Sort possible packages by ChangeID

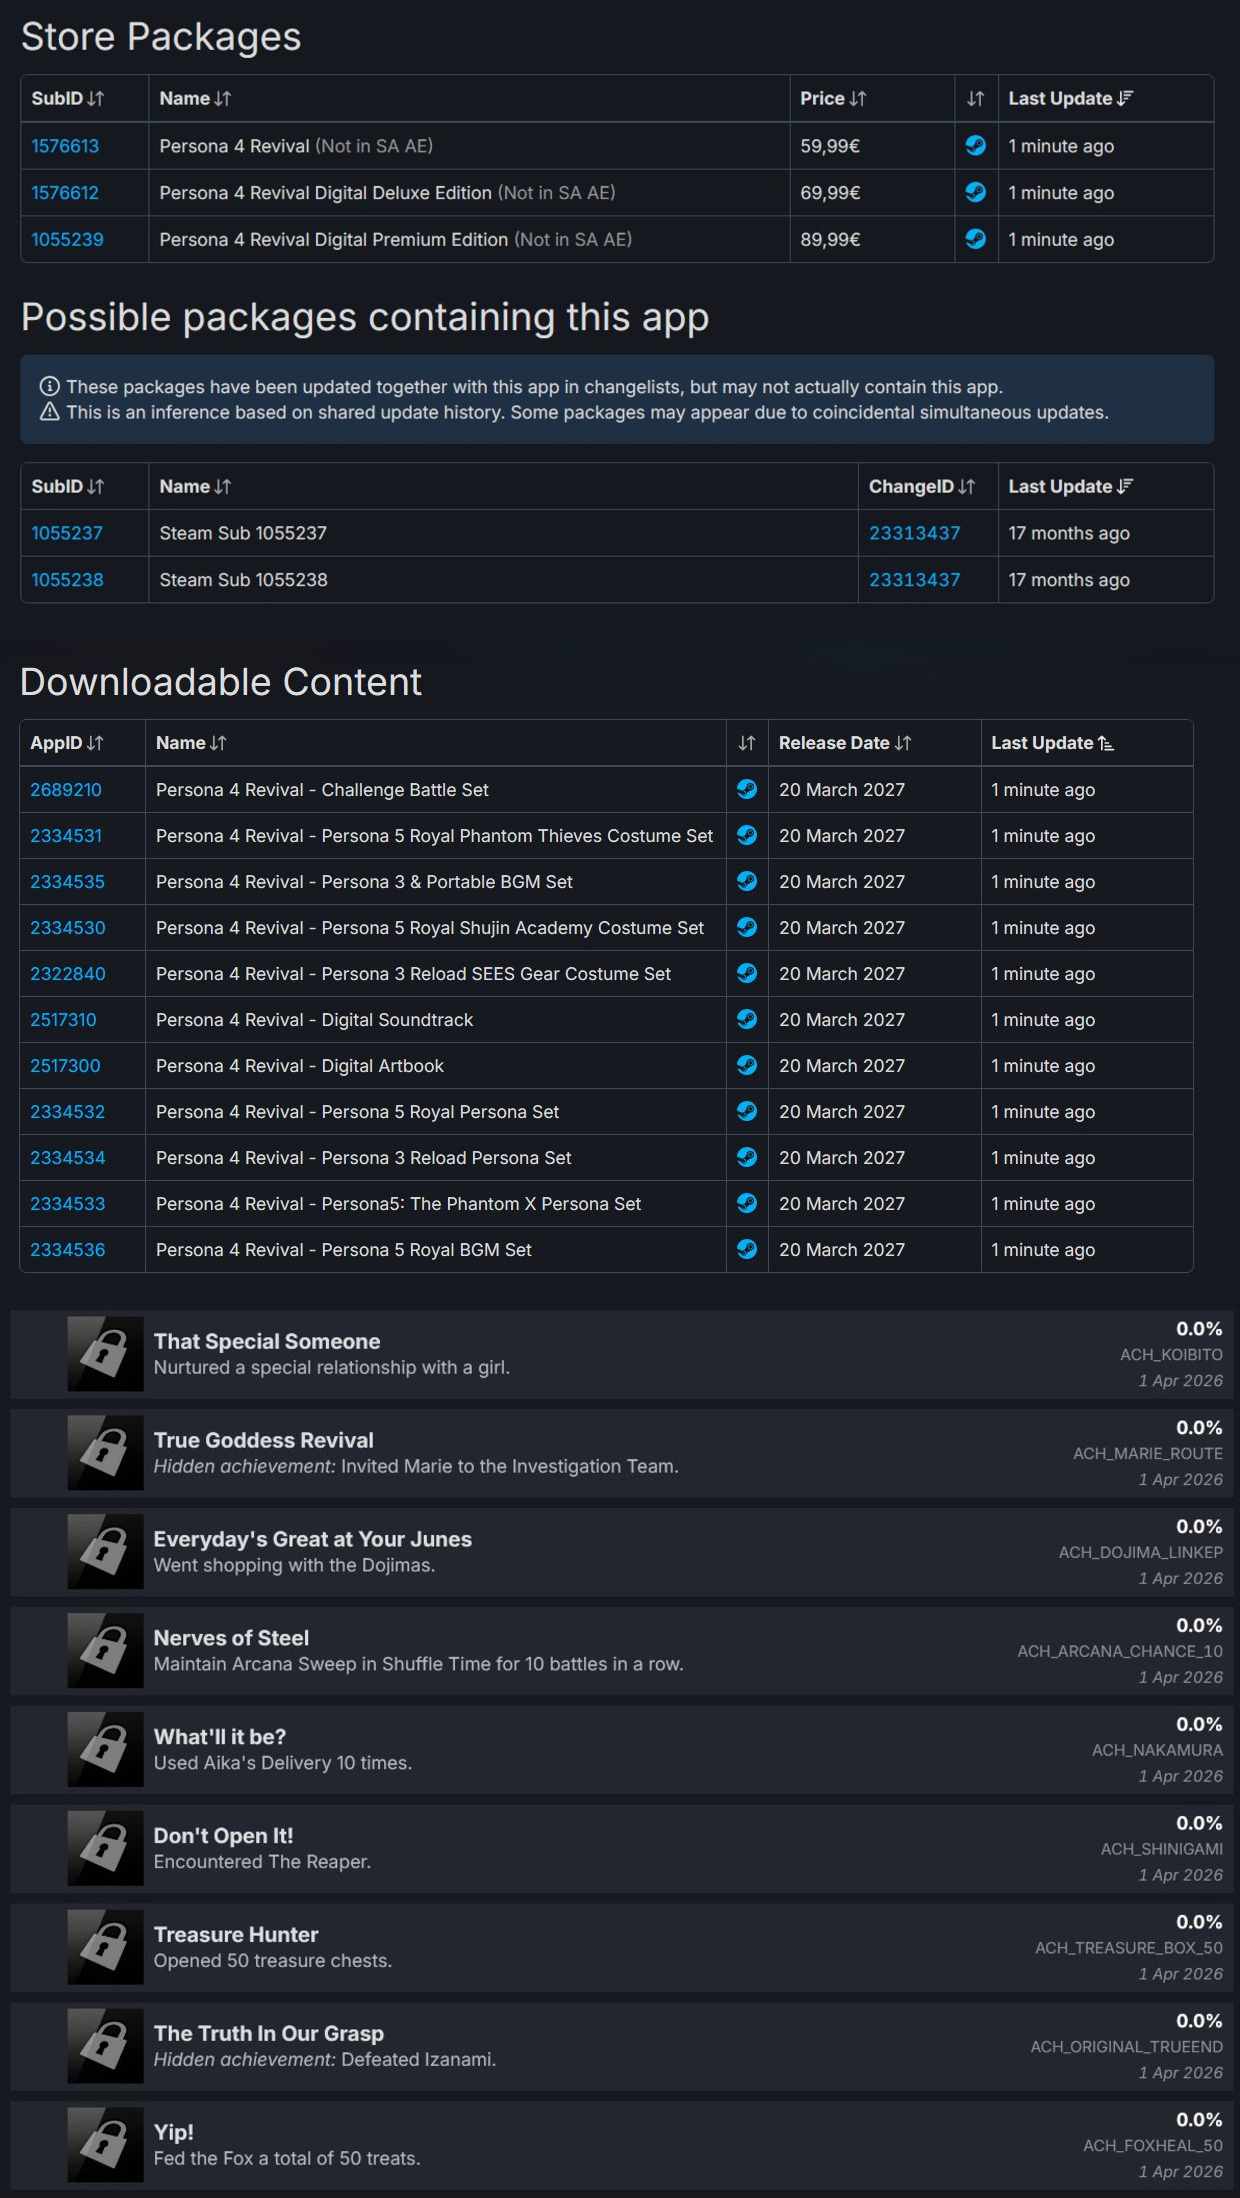pos(921,486)
